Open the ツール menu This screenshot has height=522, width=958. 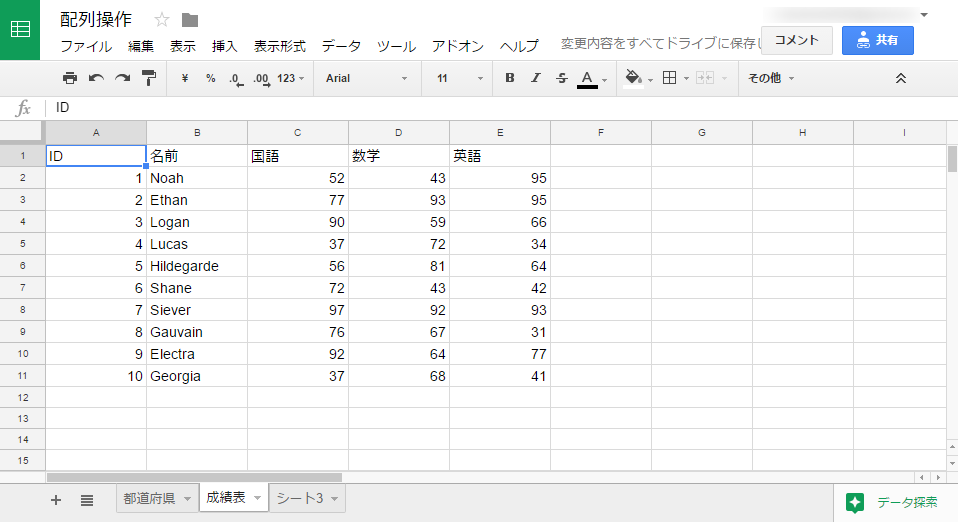point(396,46)
